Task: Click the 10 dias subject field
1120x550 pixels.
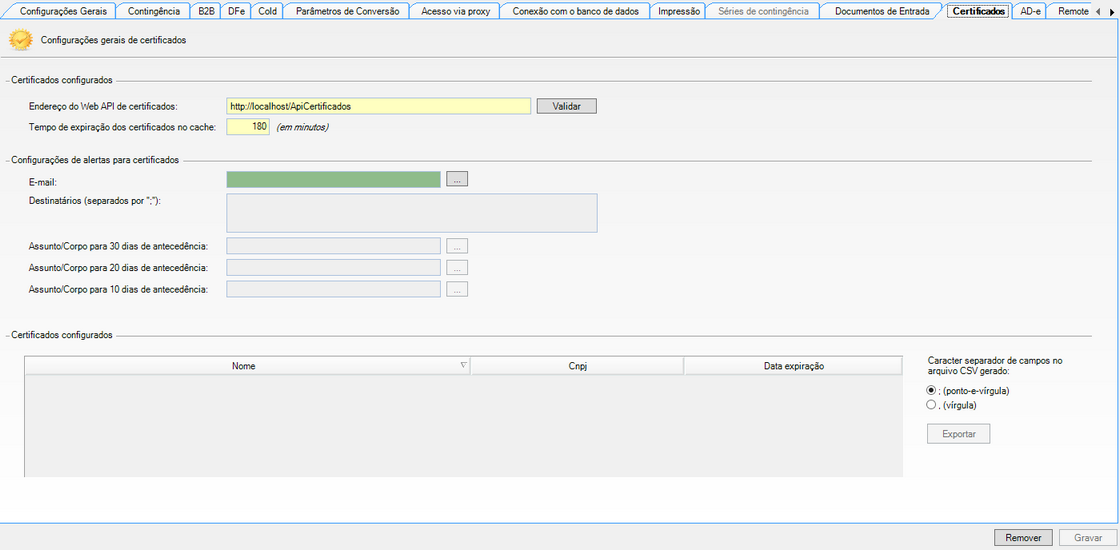Action: [334, 289]
